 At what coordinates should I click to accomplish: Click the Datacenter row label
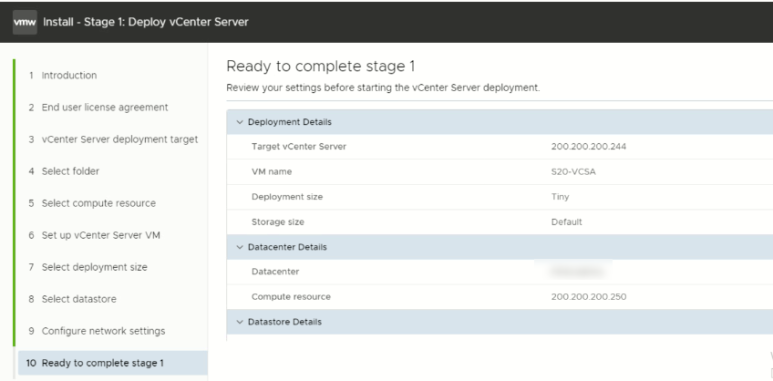click(275, 272)
